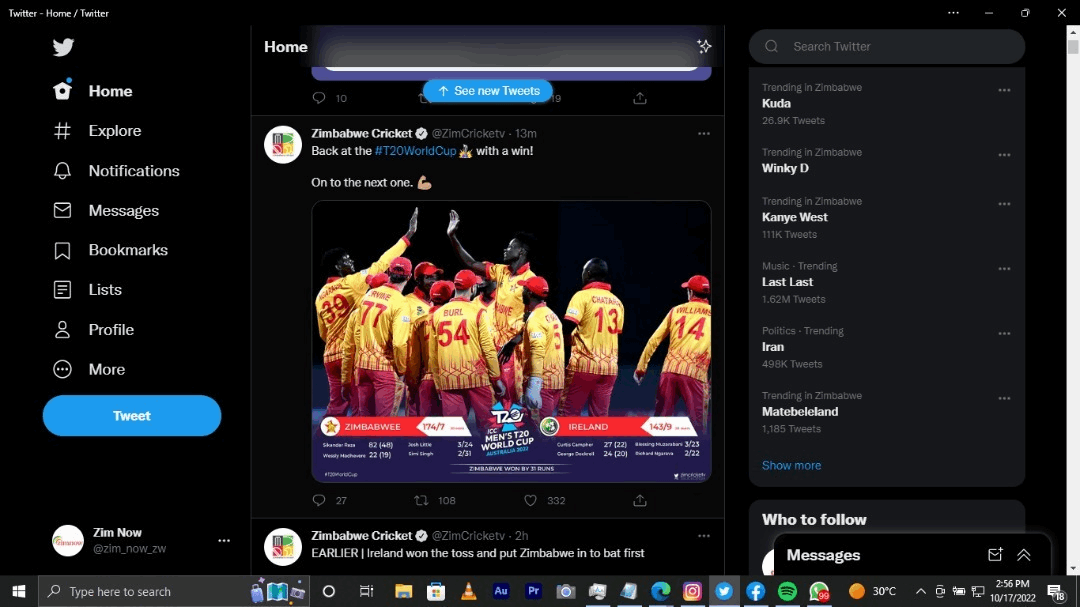Retweet the tweet with 108 retweets

(x=421, y=500)
